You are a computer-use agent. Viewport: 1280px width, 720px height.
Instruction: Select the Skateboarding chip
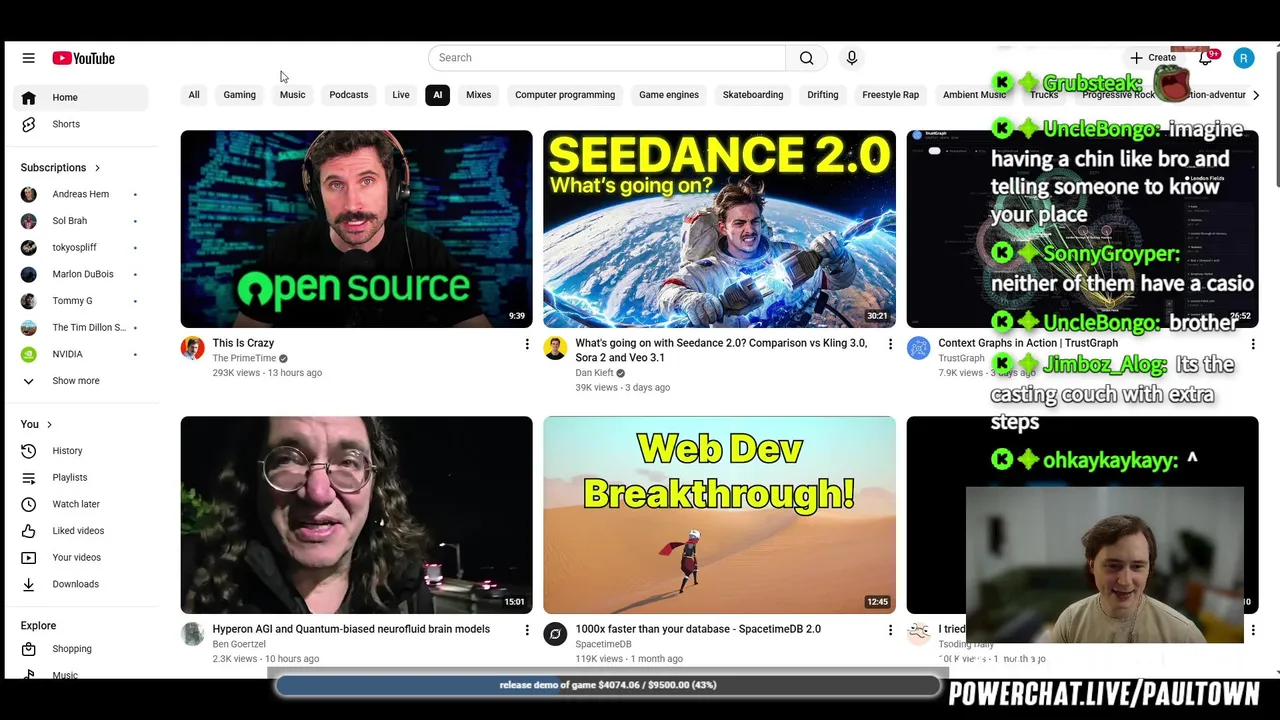click(753, 95)
